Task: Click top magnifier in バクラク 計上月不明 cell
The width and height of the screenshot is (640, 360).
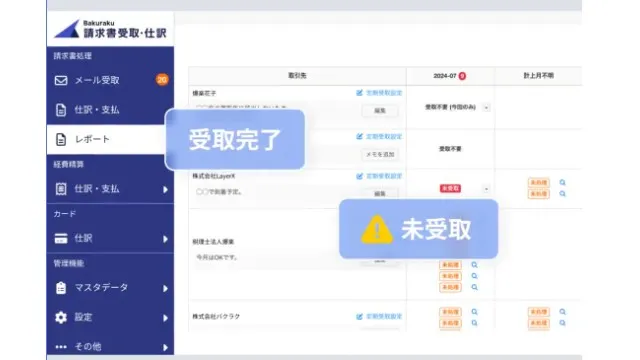Action: pos(562,312)
